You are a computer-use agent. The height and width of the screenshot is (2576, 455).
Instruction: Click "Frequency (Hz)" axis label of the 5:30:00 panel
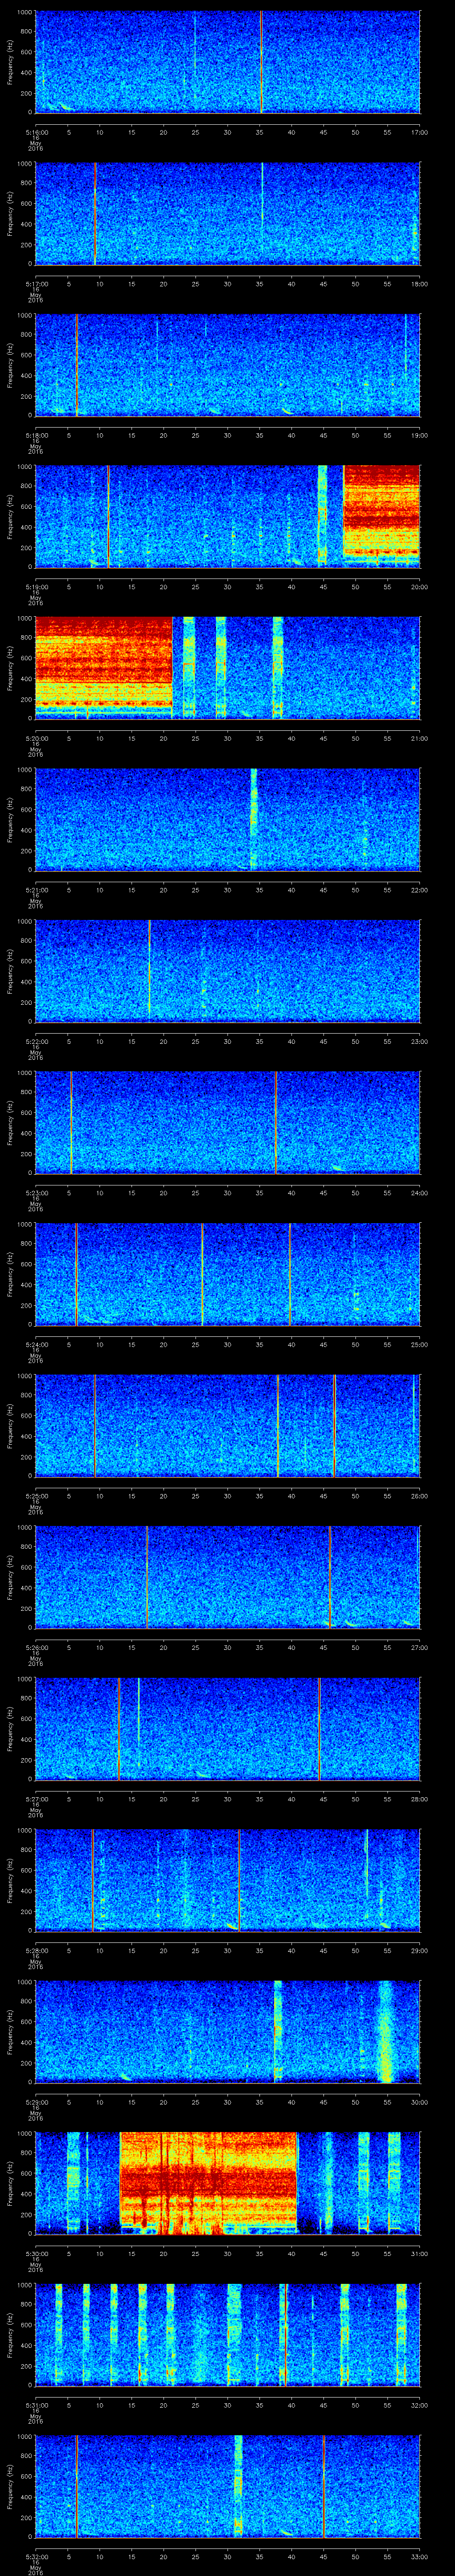[10, 2184]
